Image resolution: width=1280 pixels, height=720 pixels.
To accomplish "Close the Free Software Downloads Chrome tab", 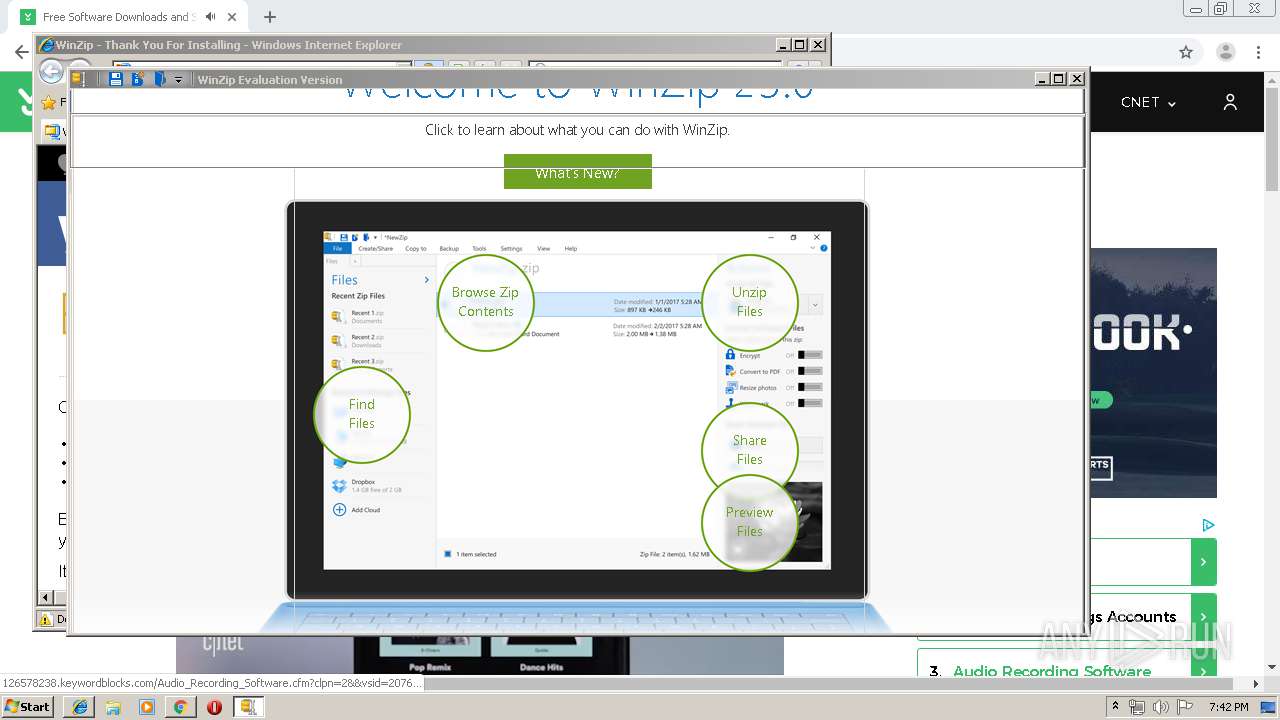I will pos(234,17).
